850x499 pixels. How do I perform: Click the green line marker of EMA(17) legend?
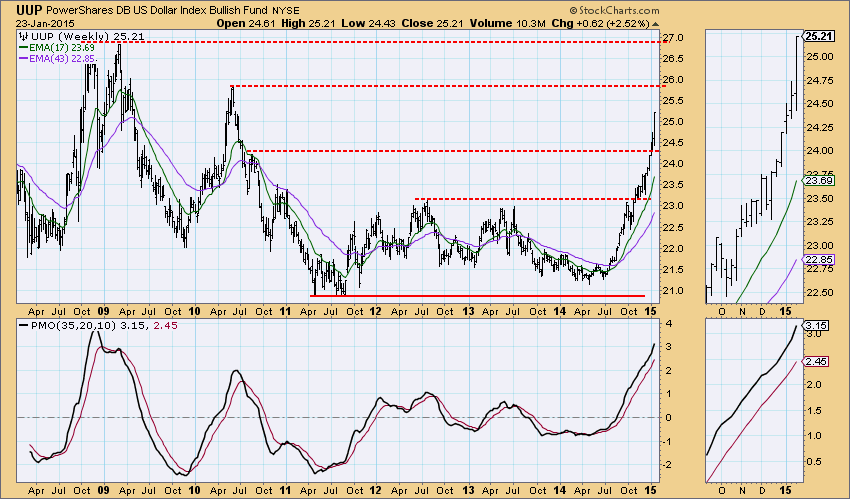click(23, 48)
